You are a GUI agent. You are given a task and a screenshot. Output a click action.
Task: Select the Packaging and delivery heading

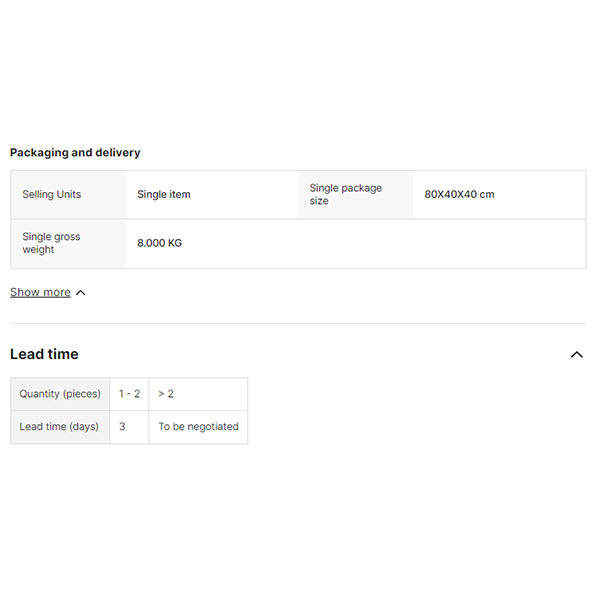[75, 153]
